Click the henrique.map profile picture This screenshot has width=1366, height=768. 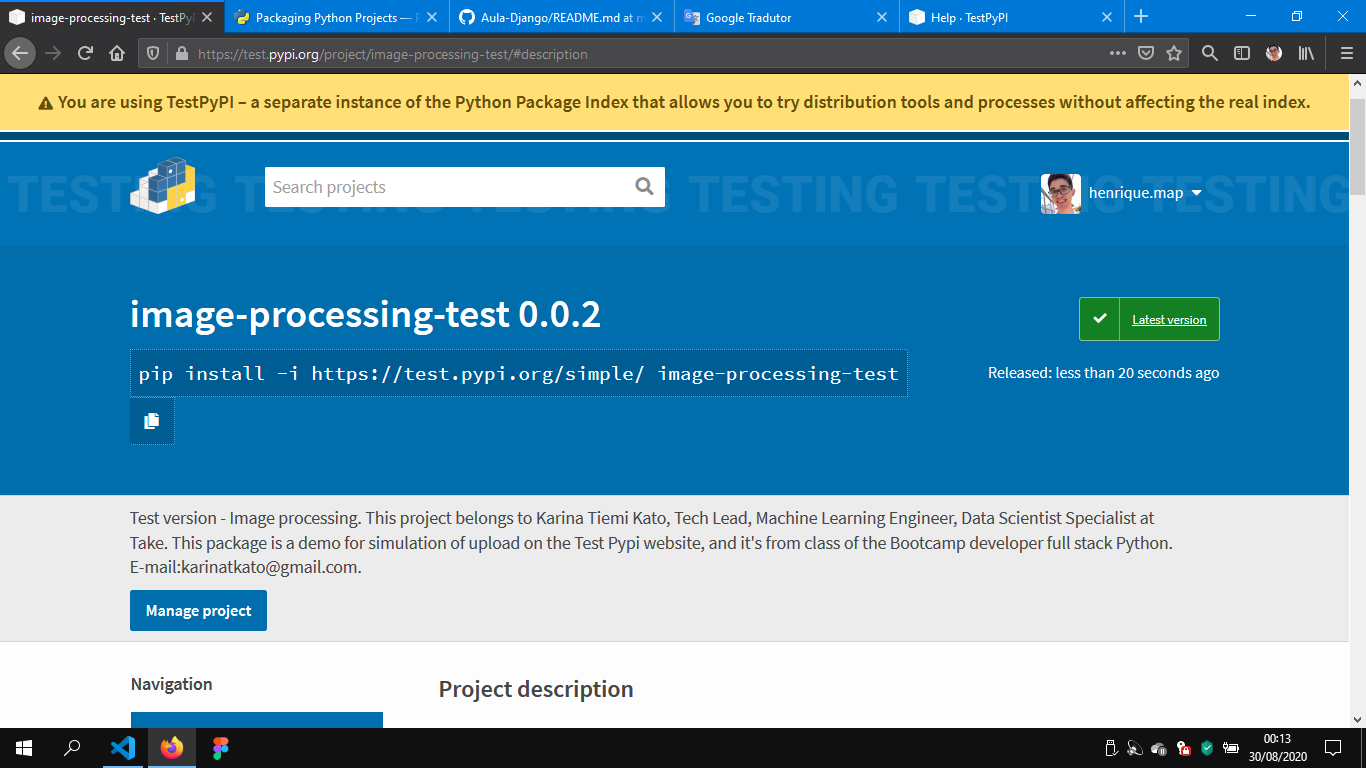point(1061,193)
